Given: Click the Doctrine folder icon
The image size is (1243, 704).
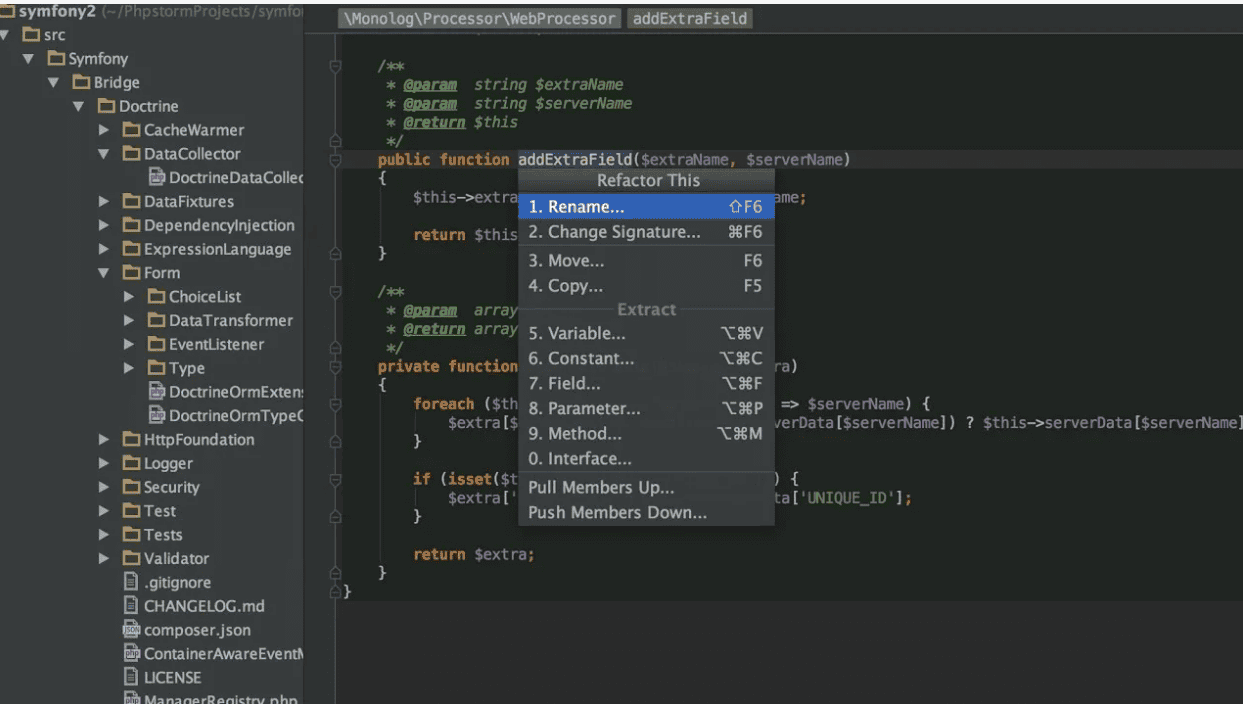Looking at the screenshot, I should click(106, 106).
